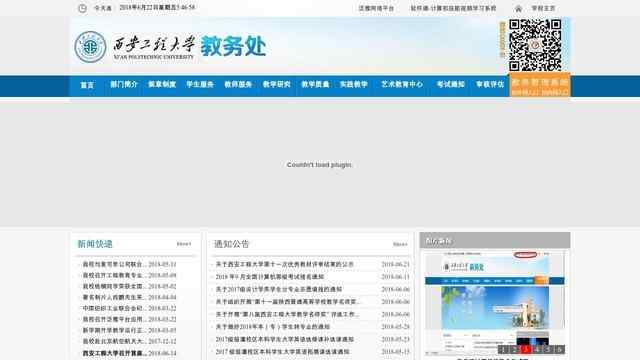The width and height of the screenshot is (640, 360).
Task: Select 首页 in the navigation bar
Action: click(x=87, y=85)
